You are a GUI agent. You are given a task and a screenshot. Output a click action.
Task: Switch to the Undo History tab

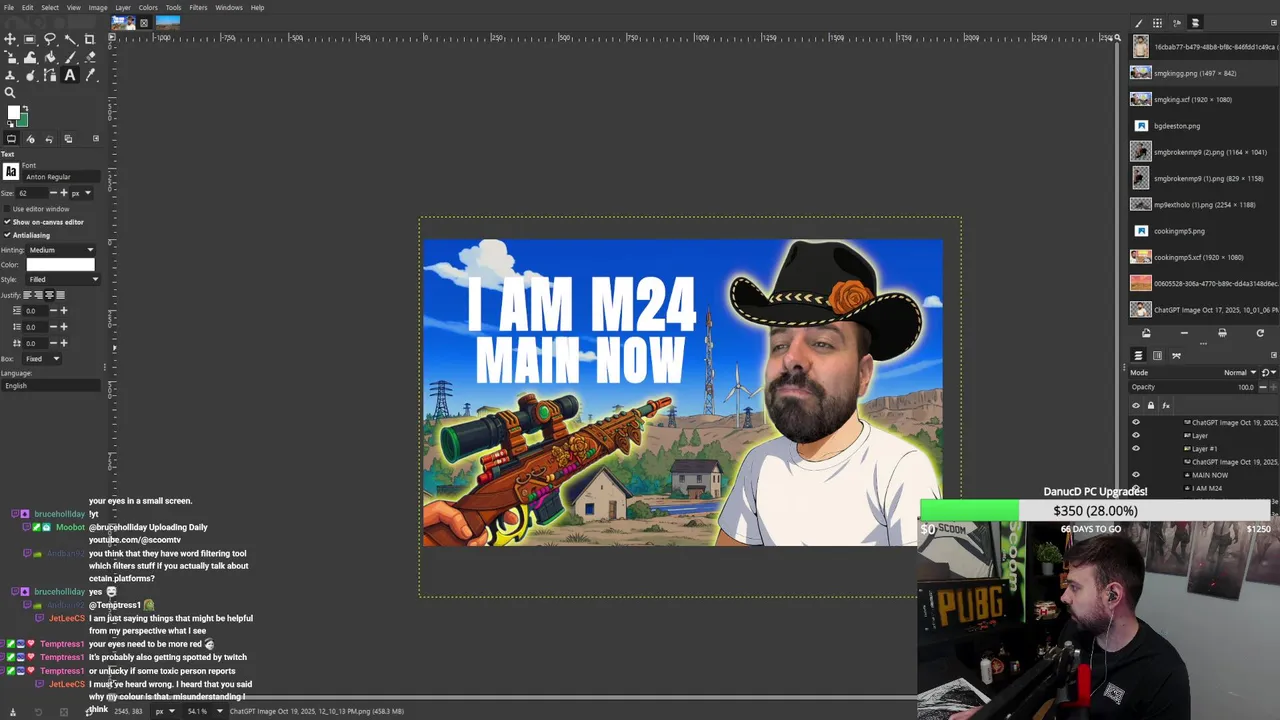[49, 139]
